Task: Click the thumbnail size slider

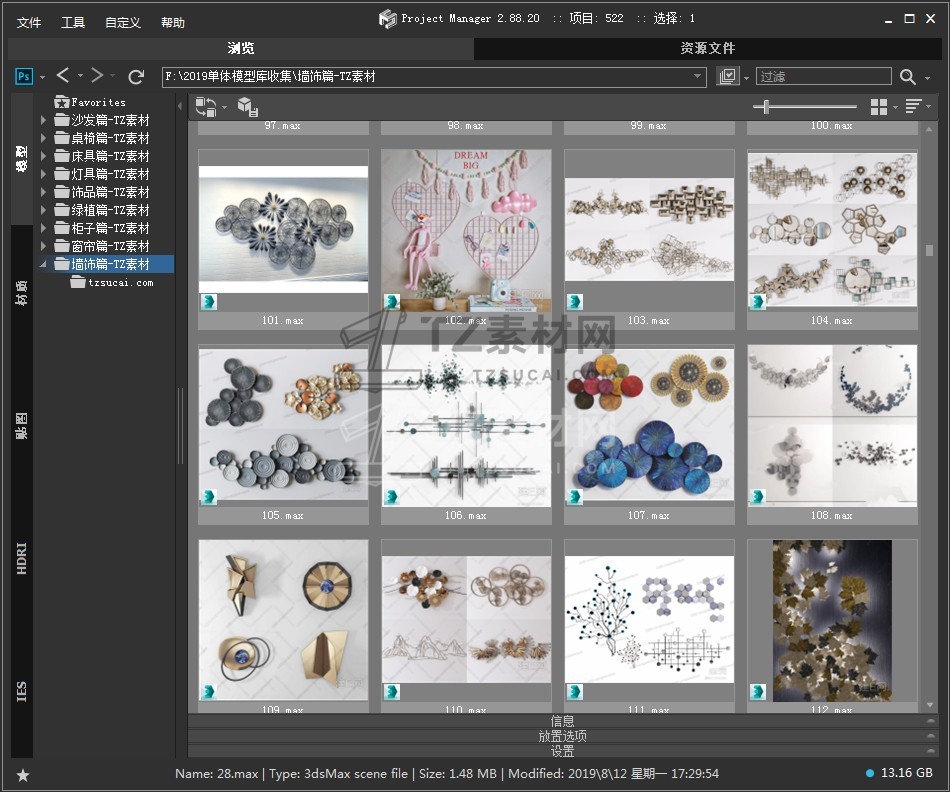Action: click(766, 106)
